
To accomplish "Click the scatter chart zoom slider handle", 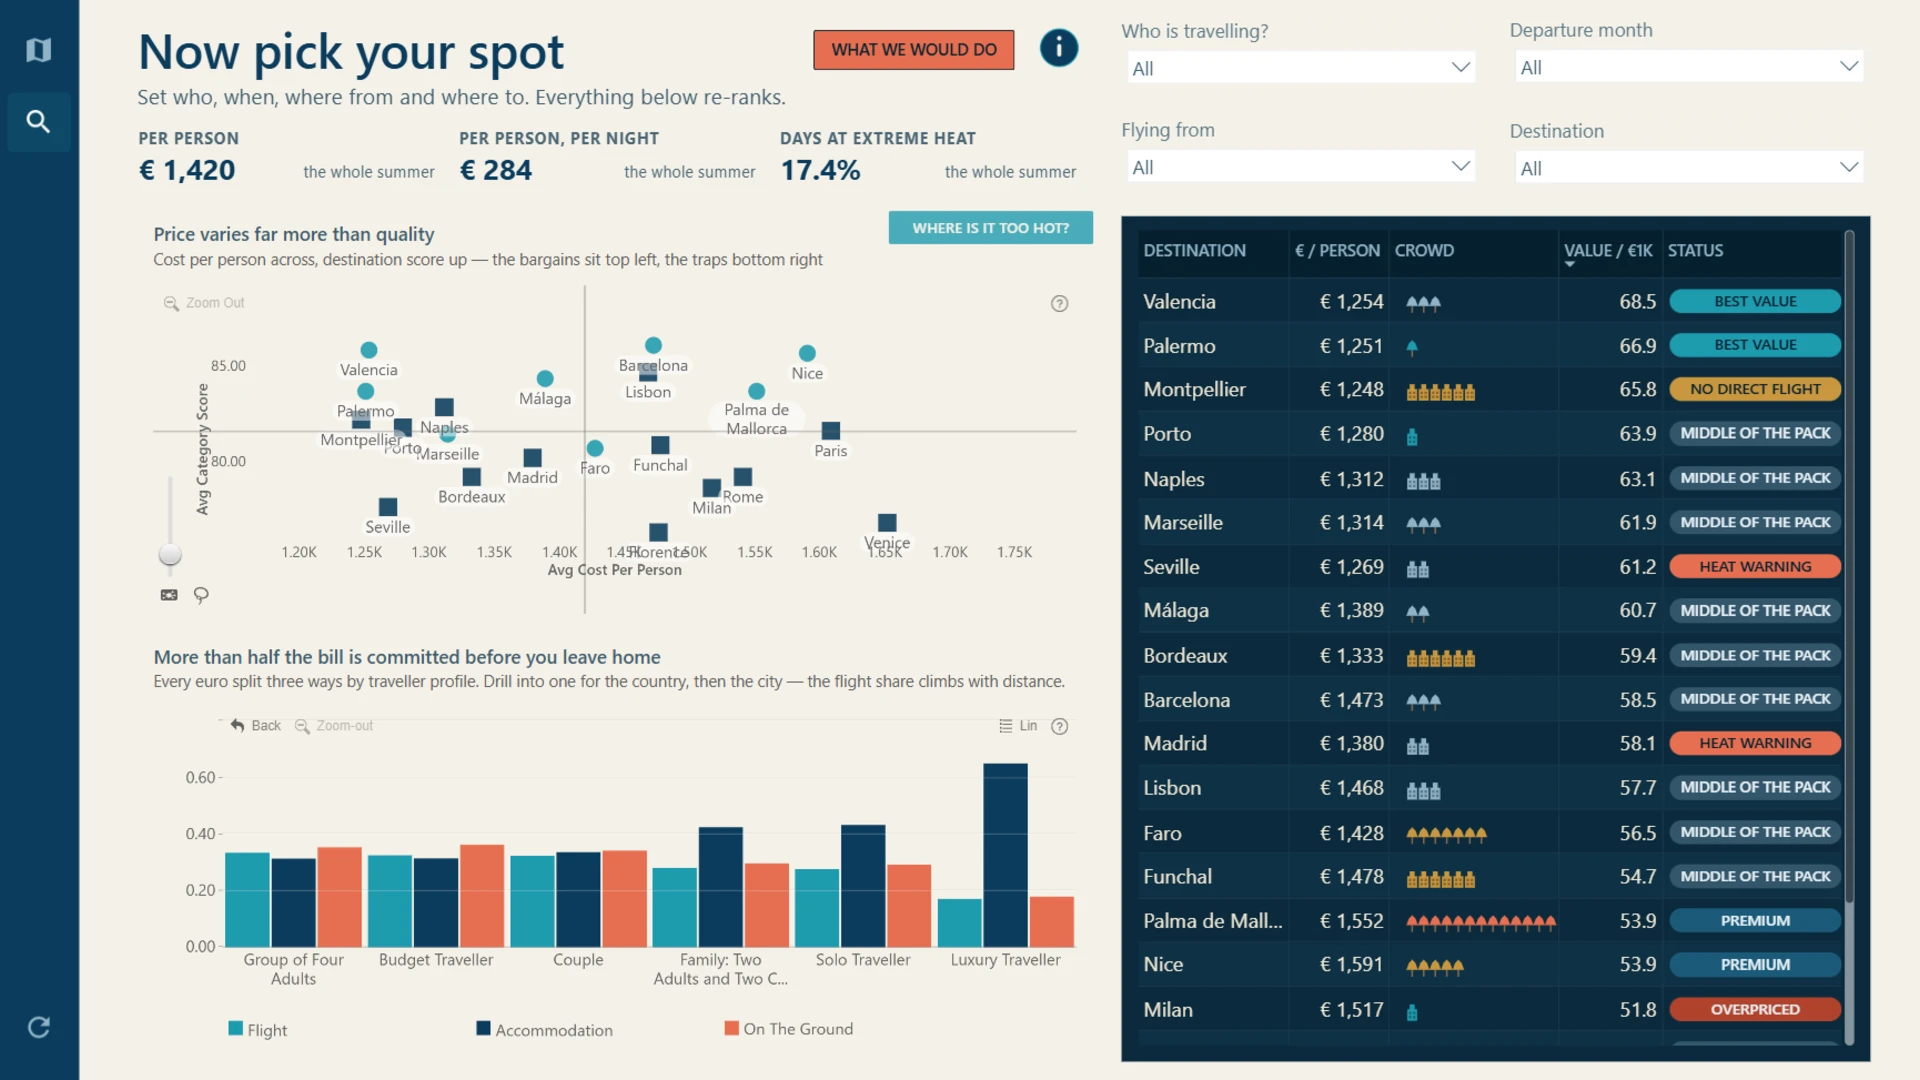I will (171, 555).
